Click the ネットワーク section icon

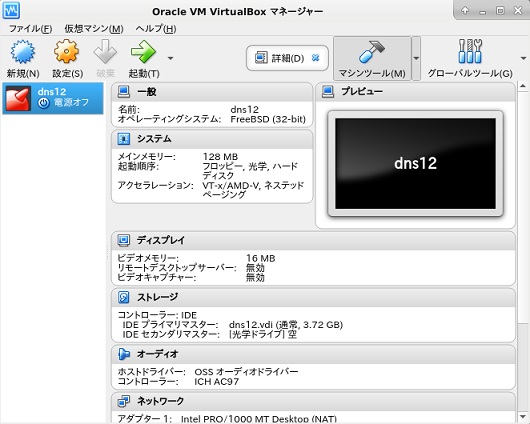click(x=123, y=401)
